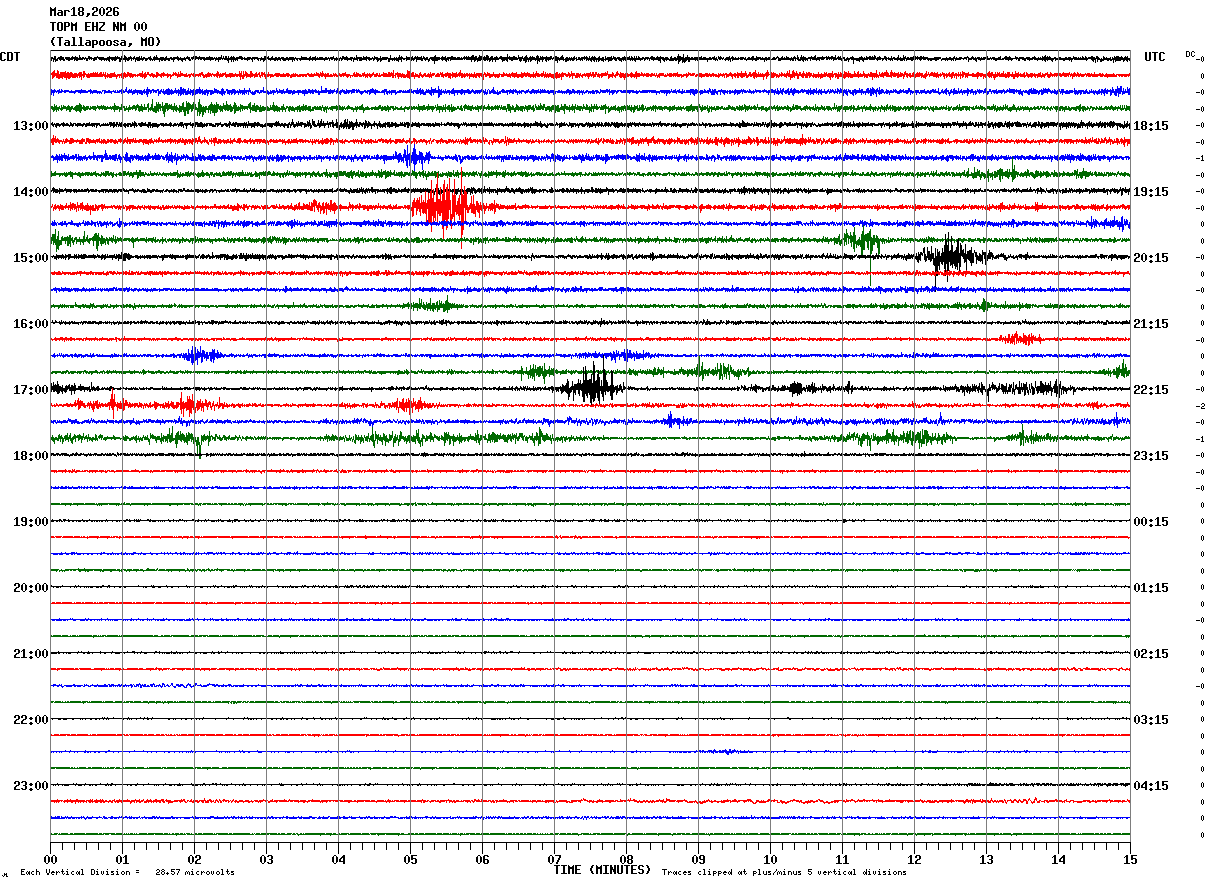The width and height of the screenshot is (1210, 886).
Task: Select the 23:00 CDT time label
Action: coord(31,786)
